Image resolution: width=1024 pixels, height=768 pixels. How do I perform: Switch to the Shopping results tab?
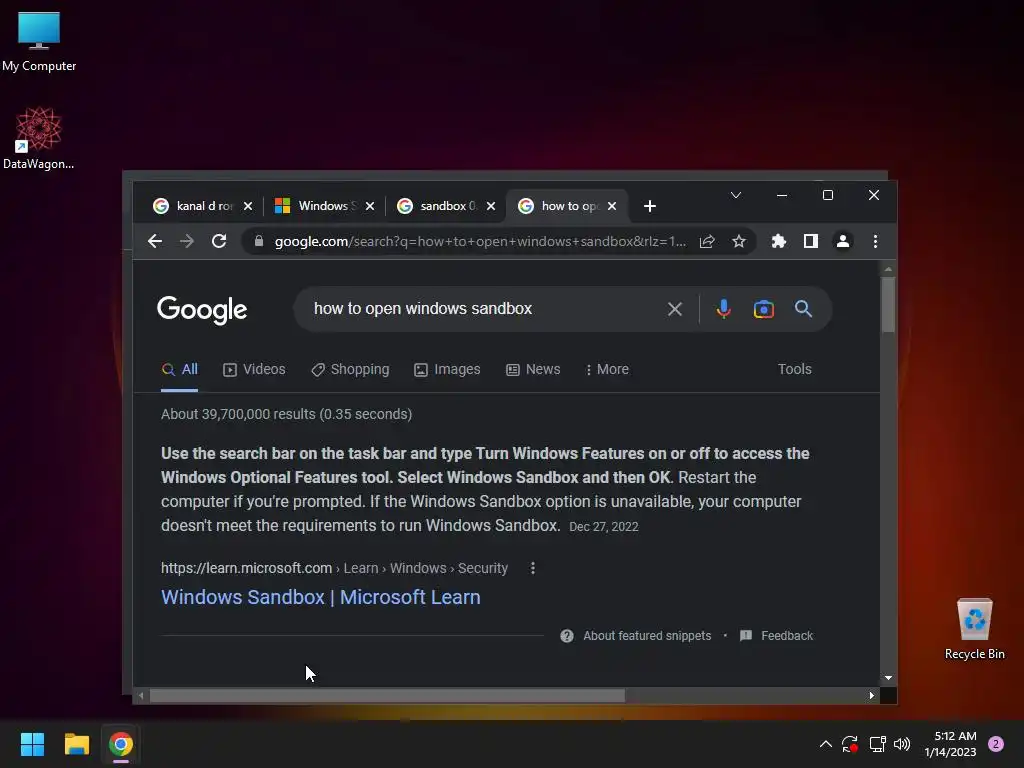(350, 370)
